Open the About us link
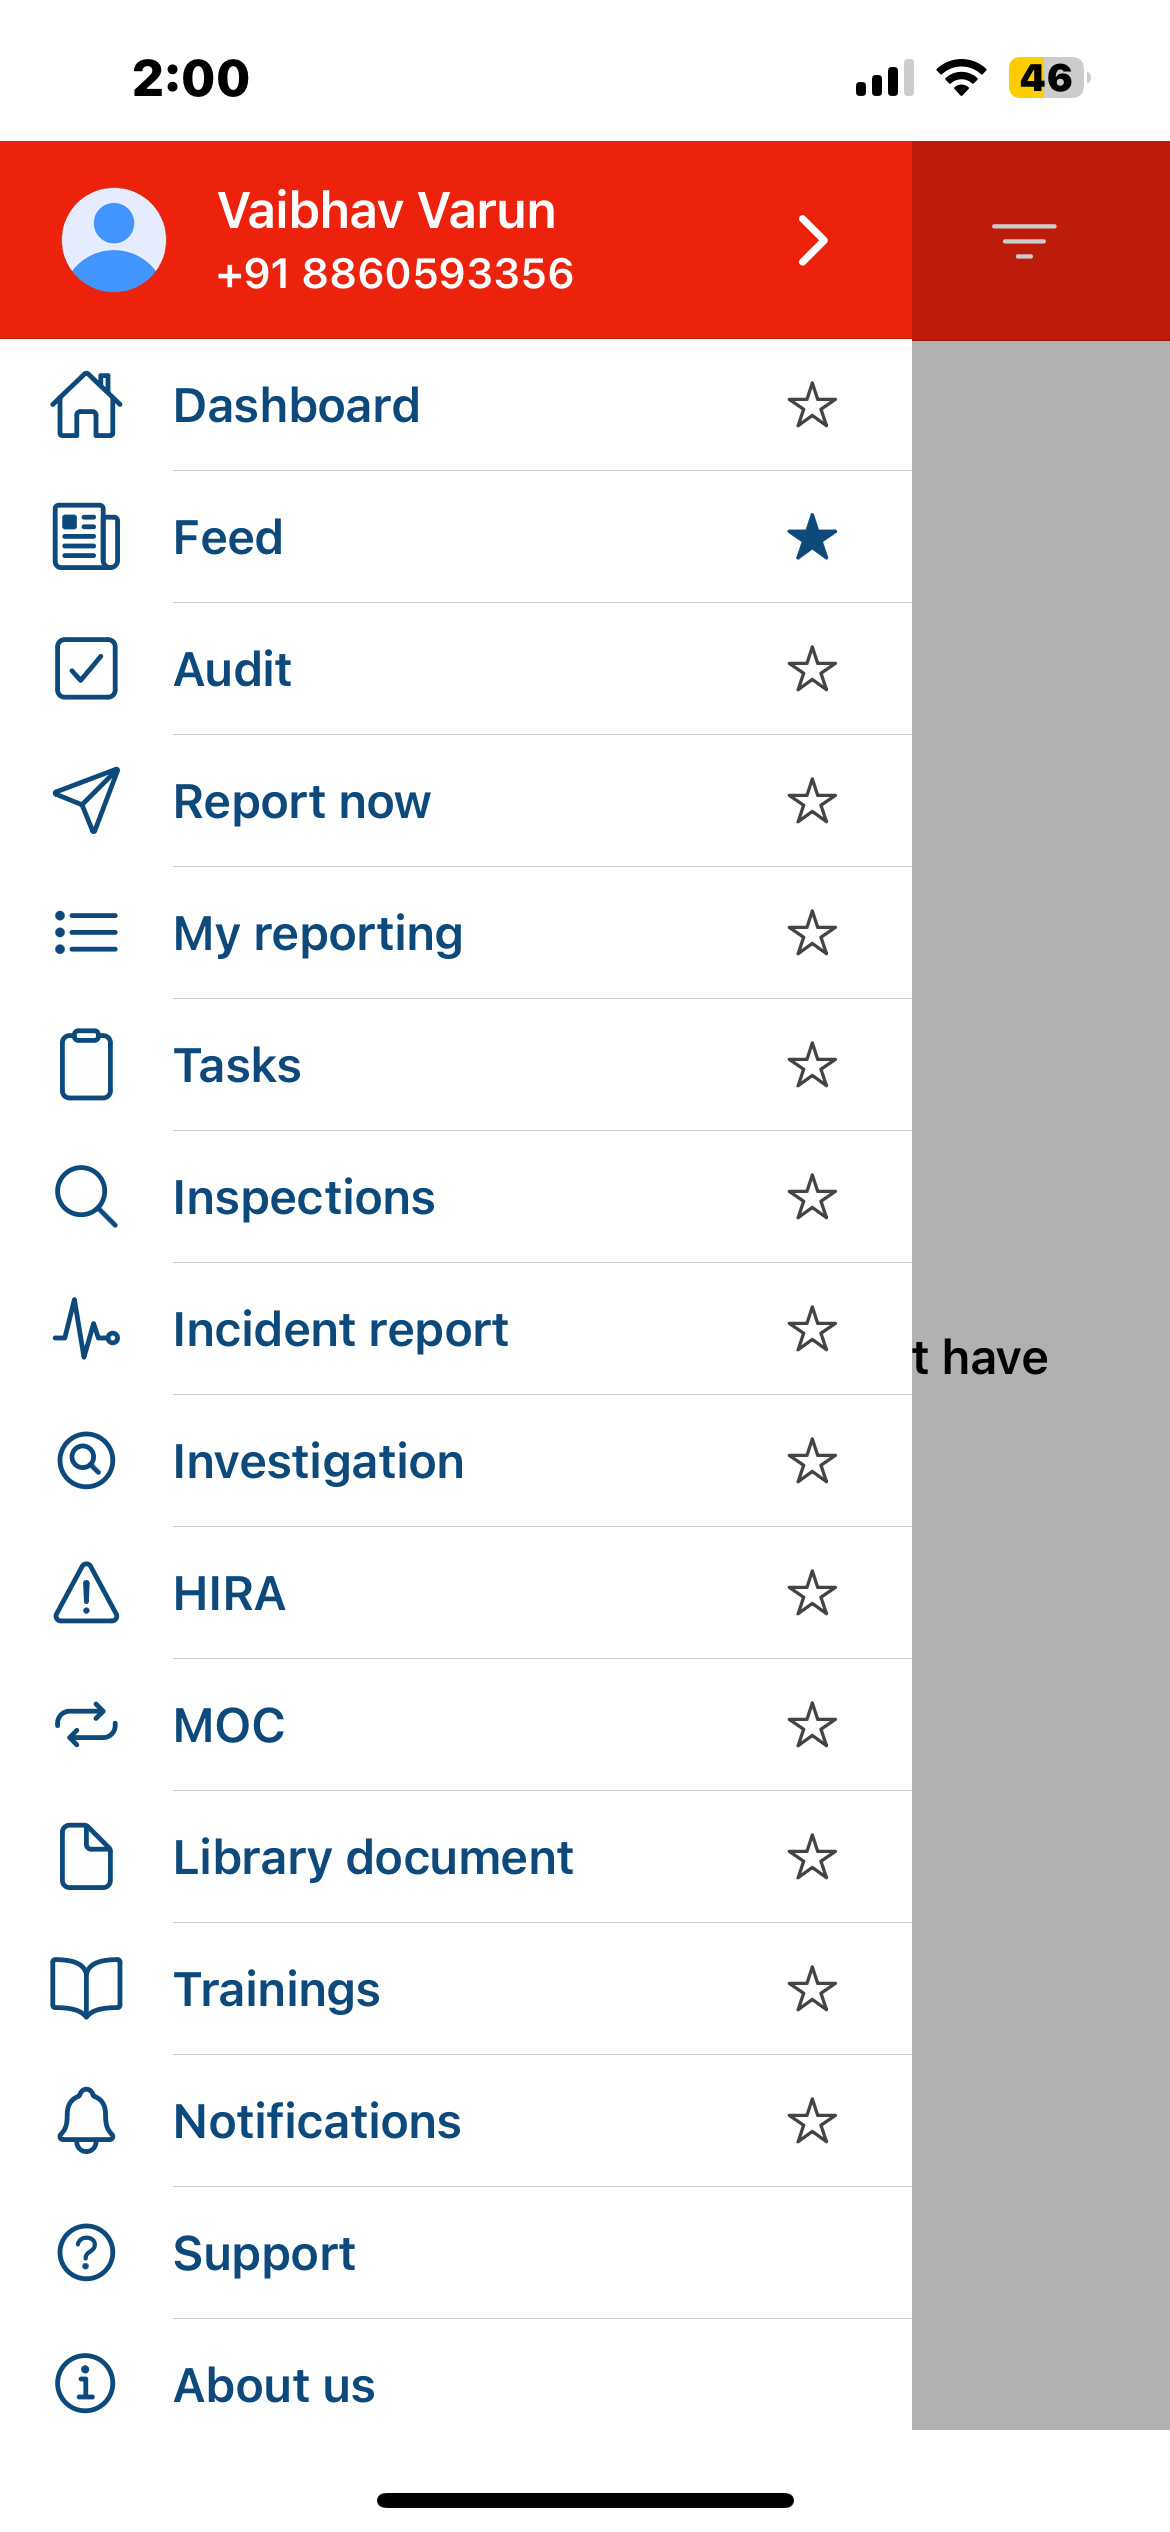The width and height of the screenshot is (1170, 2532). (x=274, y=2385)
